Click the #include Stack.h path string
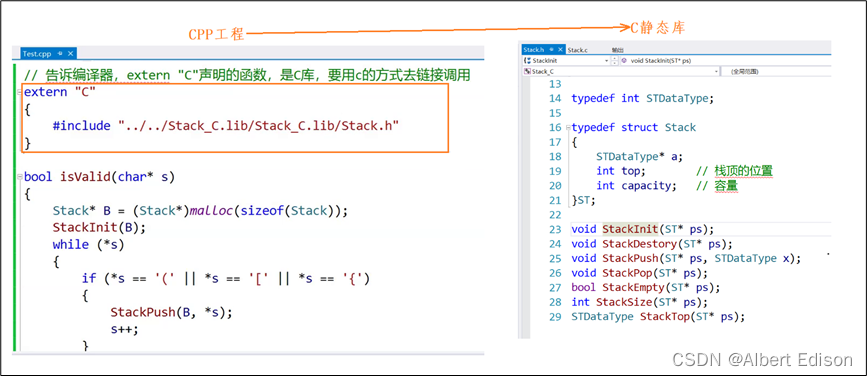 coord(259,126)
